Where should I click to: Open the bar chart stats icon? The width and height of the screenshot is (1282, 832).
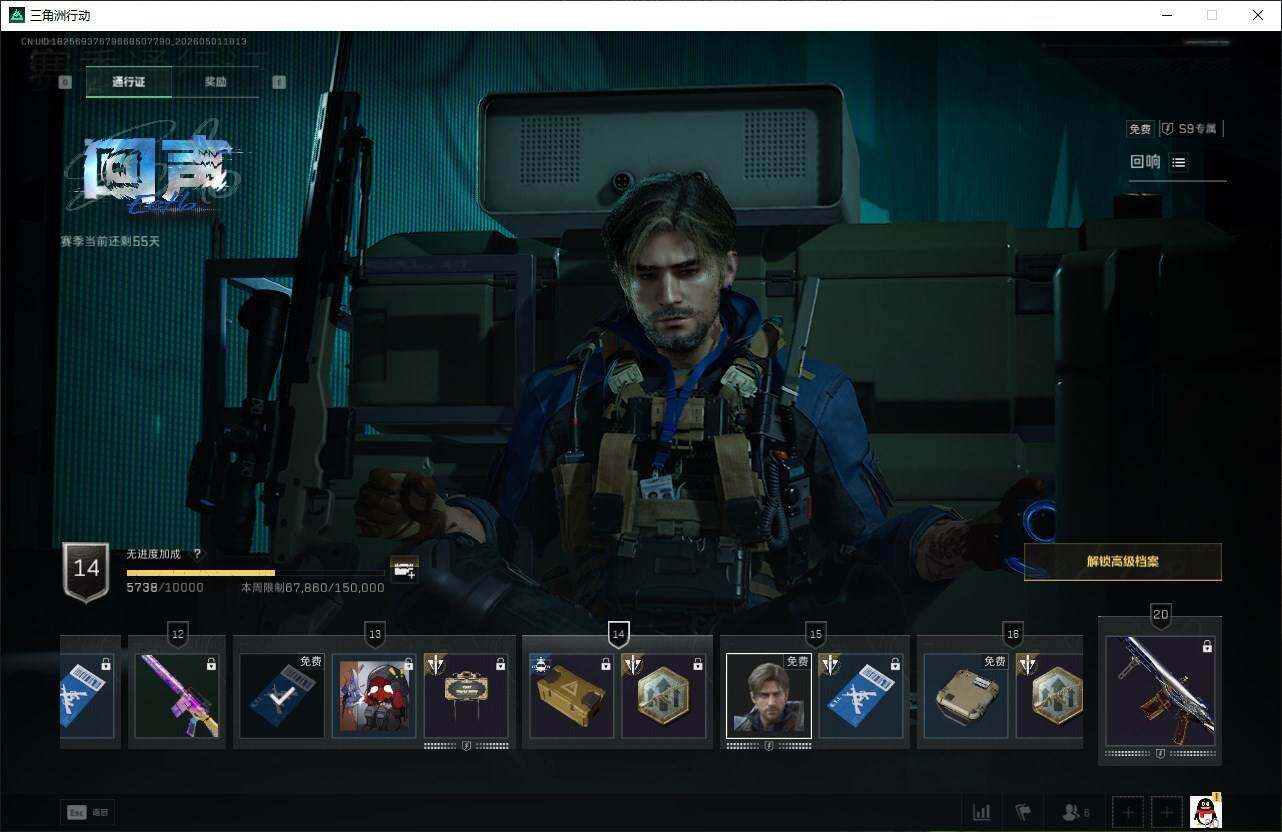click(x=981, y=813)
